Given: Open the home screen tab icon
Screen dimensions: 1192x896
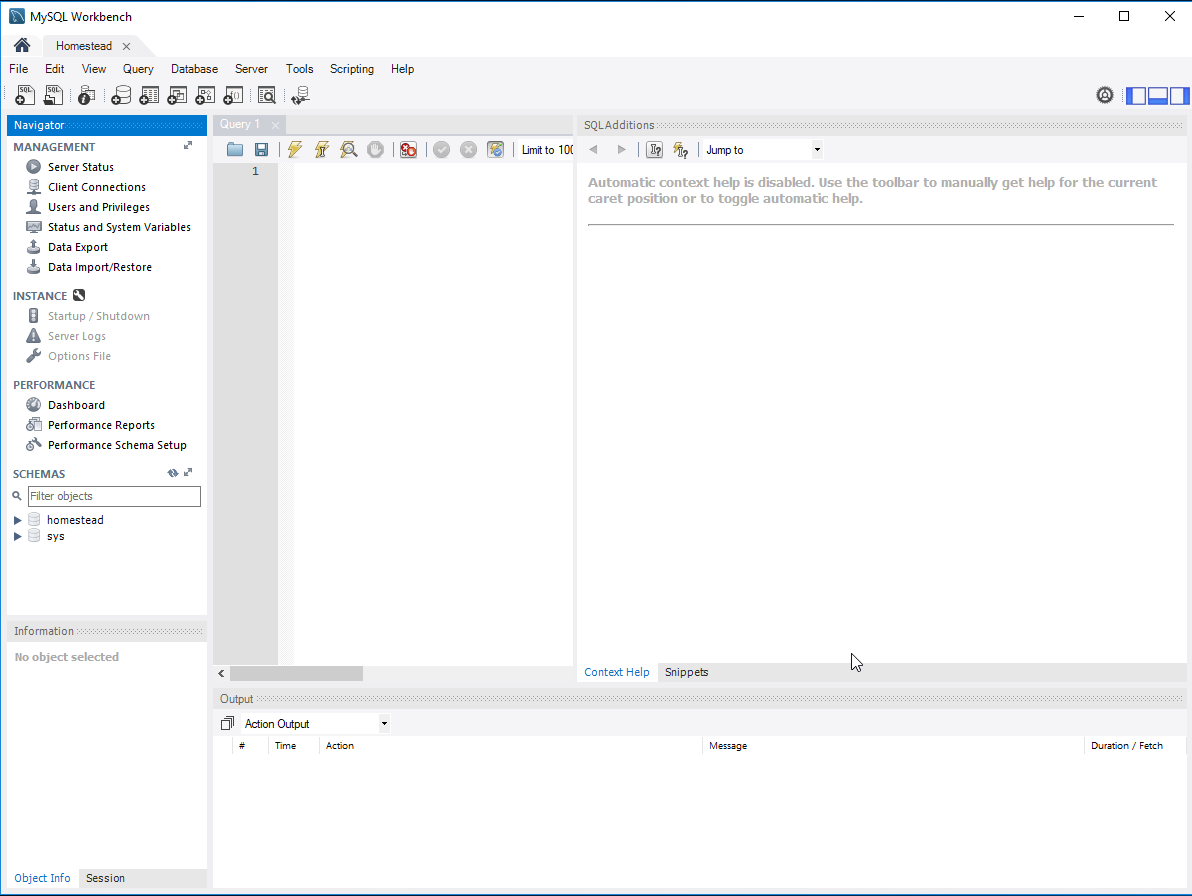Looking at the screenshot, I should tap(22, 46).
